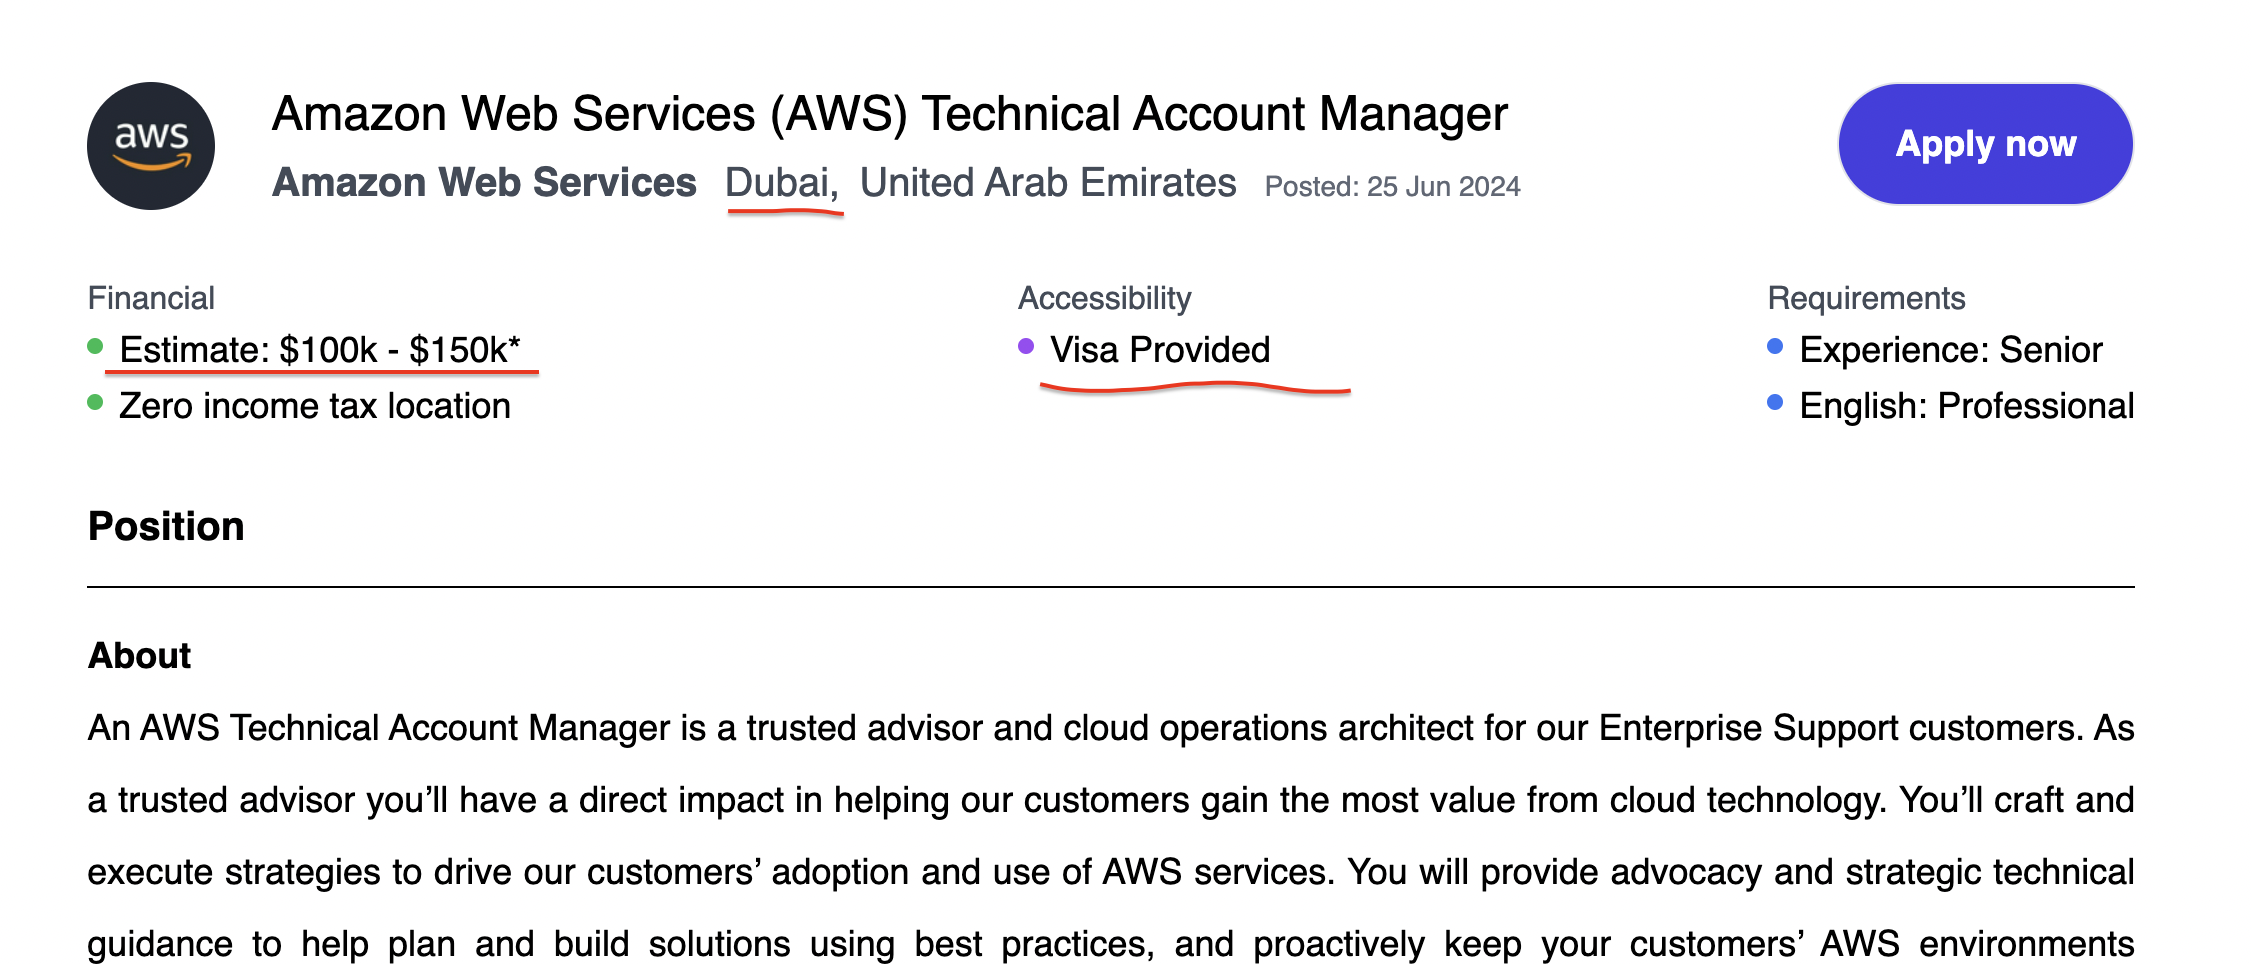This screenshot has width=2252, height=964.
Task: Click the Financial category label
Action: (151, 298)
